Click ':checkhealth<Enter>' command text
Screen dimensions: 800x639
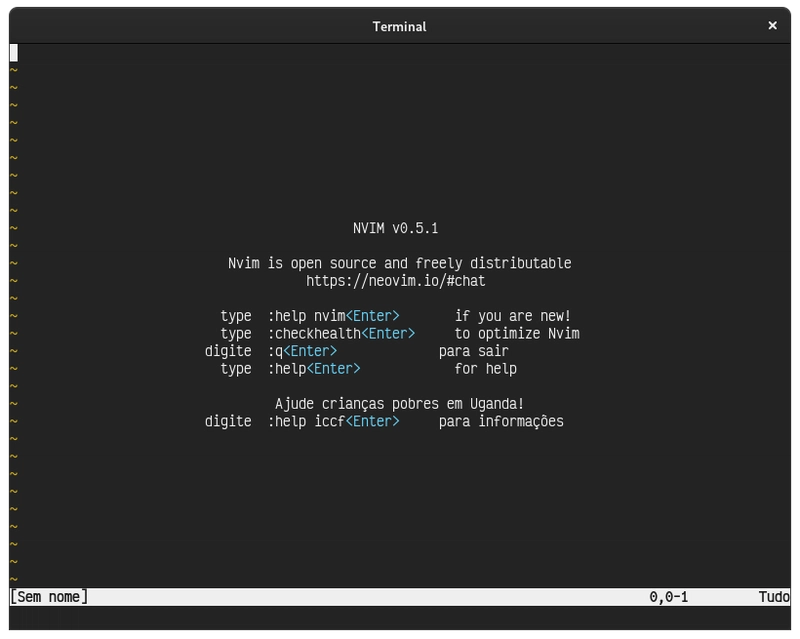[341, 334]
